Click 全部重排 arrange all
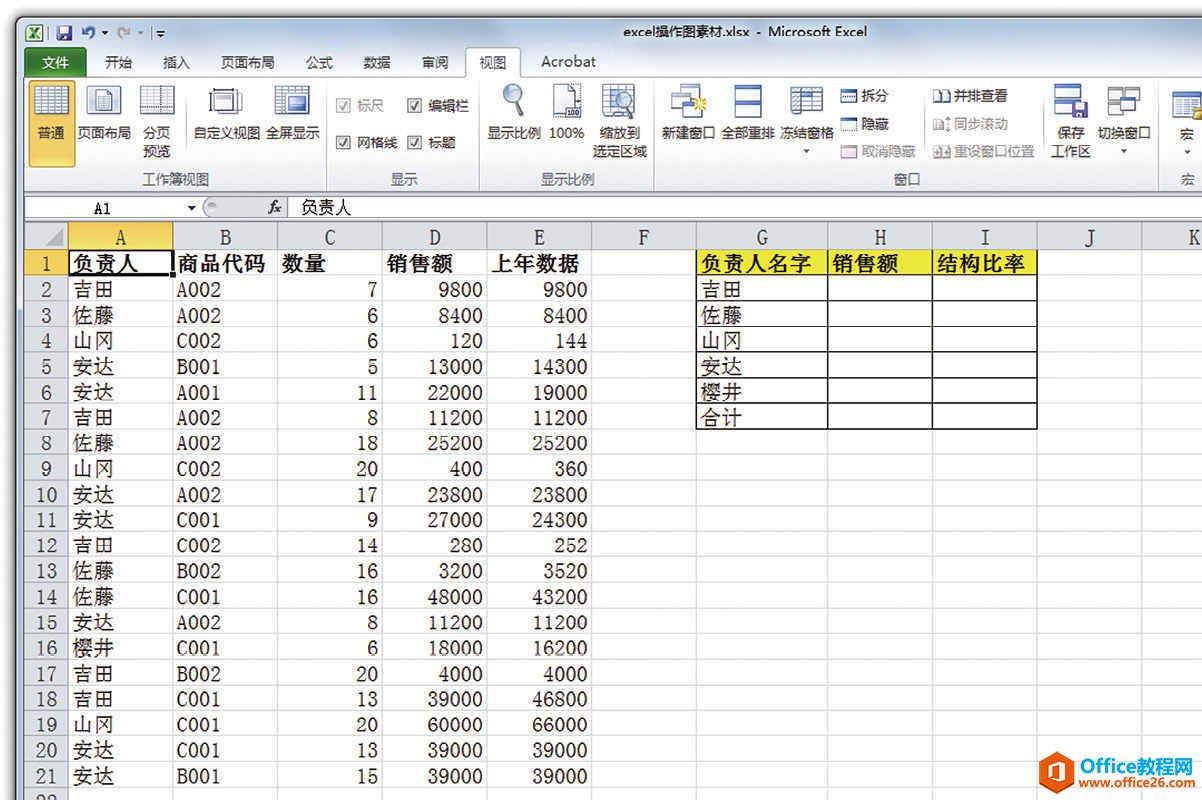Viewport: 1202px width, 800px height. point(748,113)
